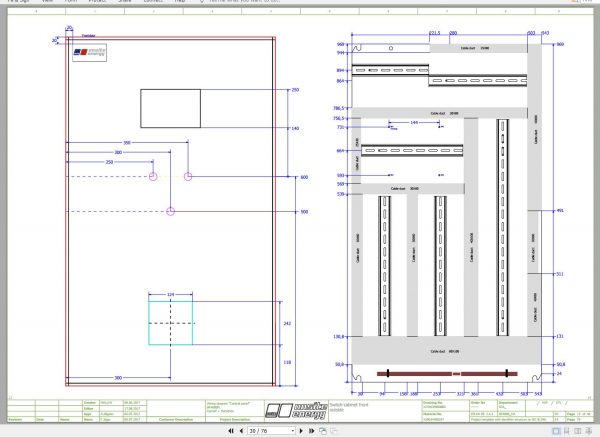The width and height of the screenshot is (600, 437).
Task: Click the dimension value 491 on the right side
Action: click(x=560, y=210)
